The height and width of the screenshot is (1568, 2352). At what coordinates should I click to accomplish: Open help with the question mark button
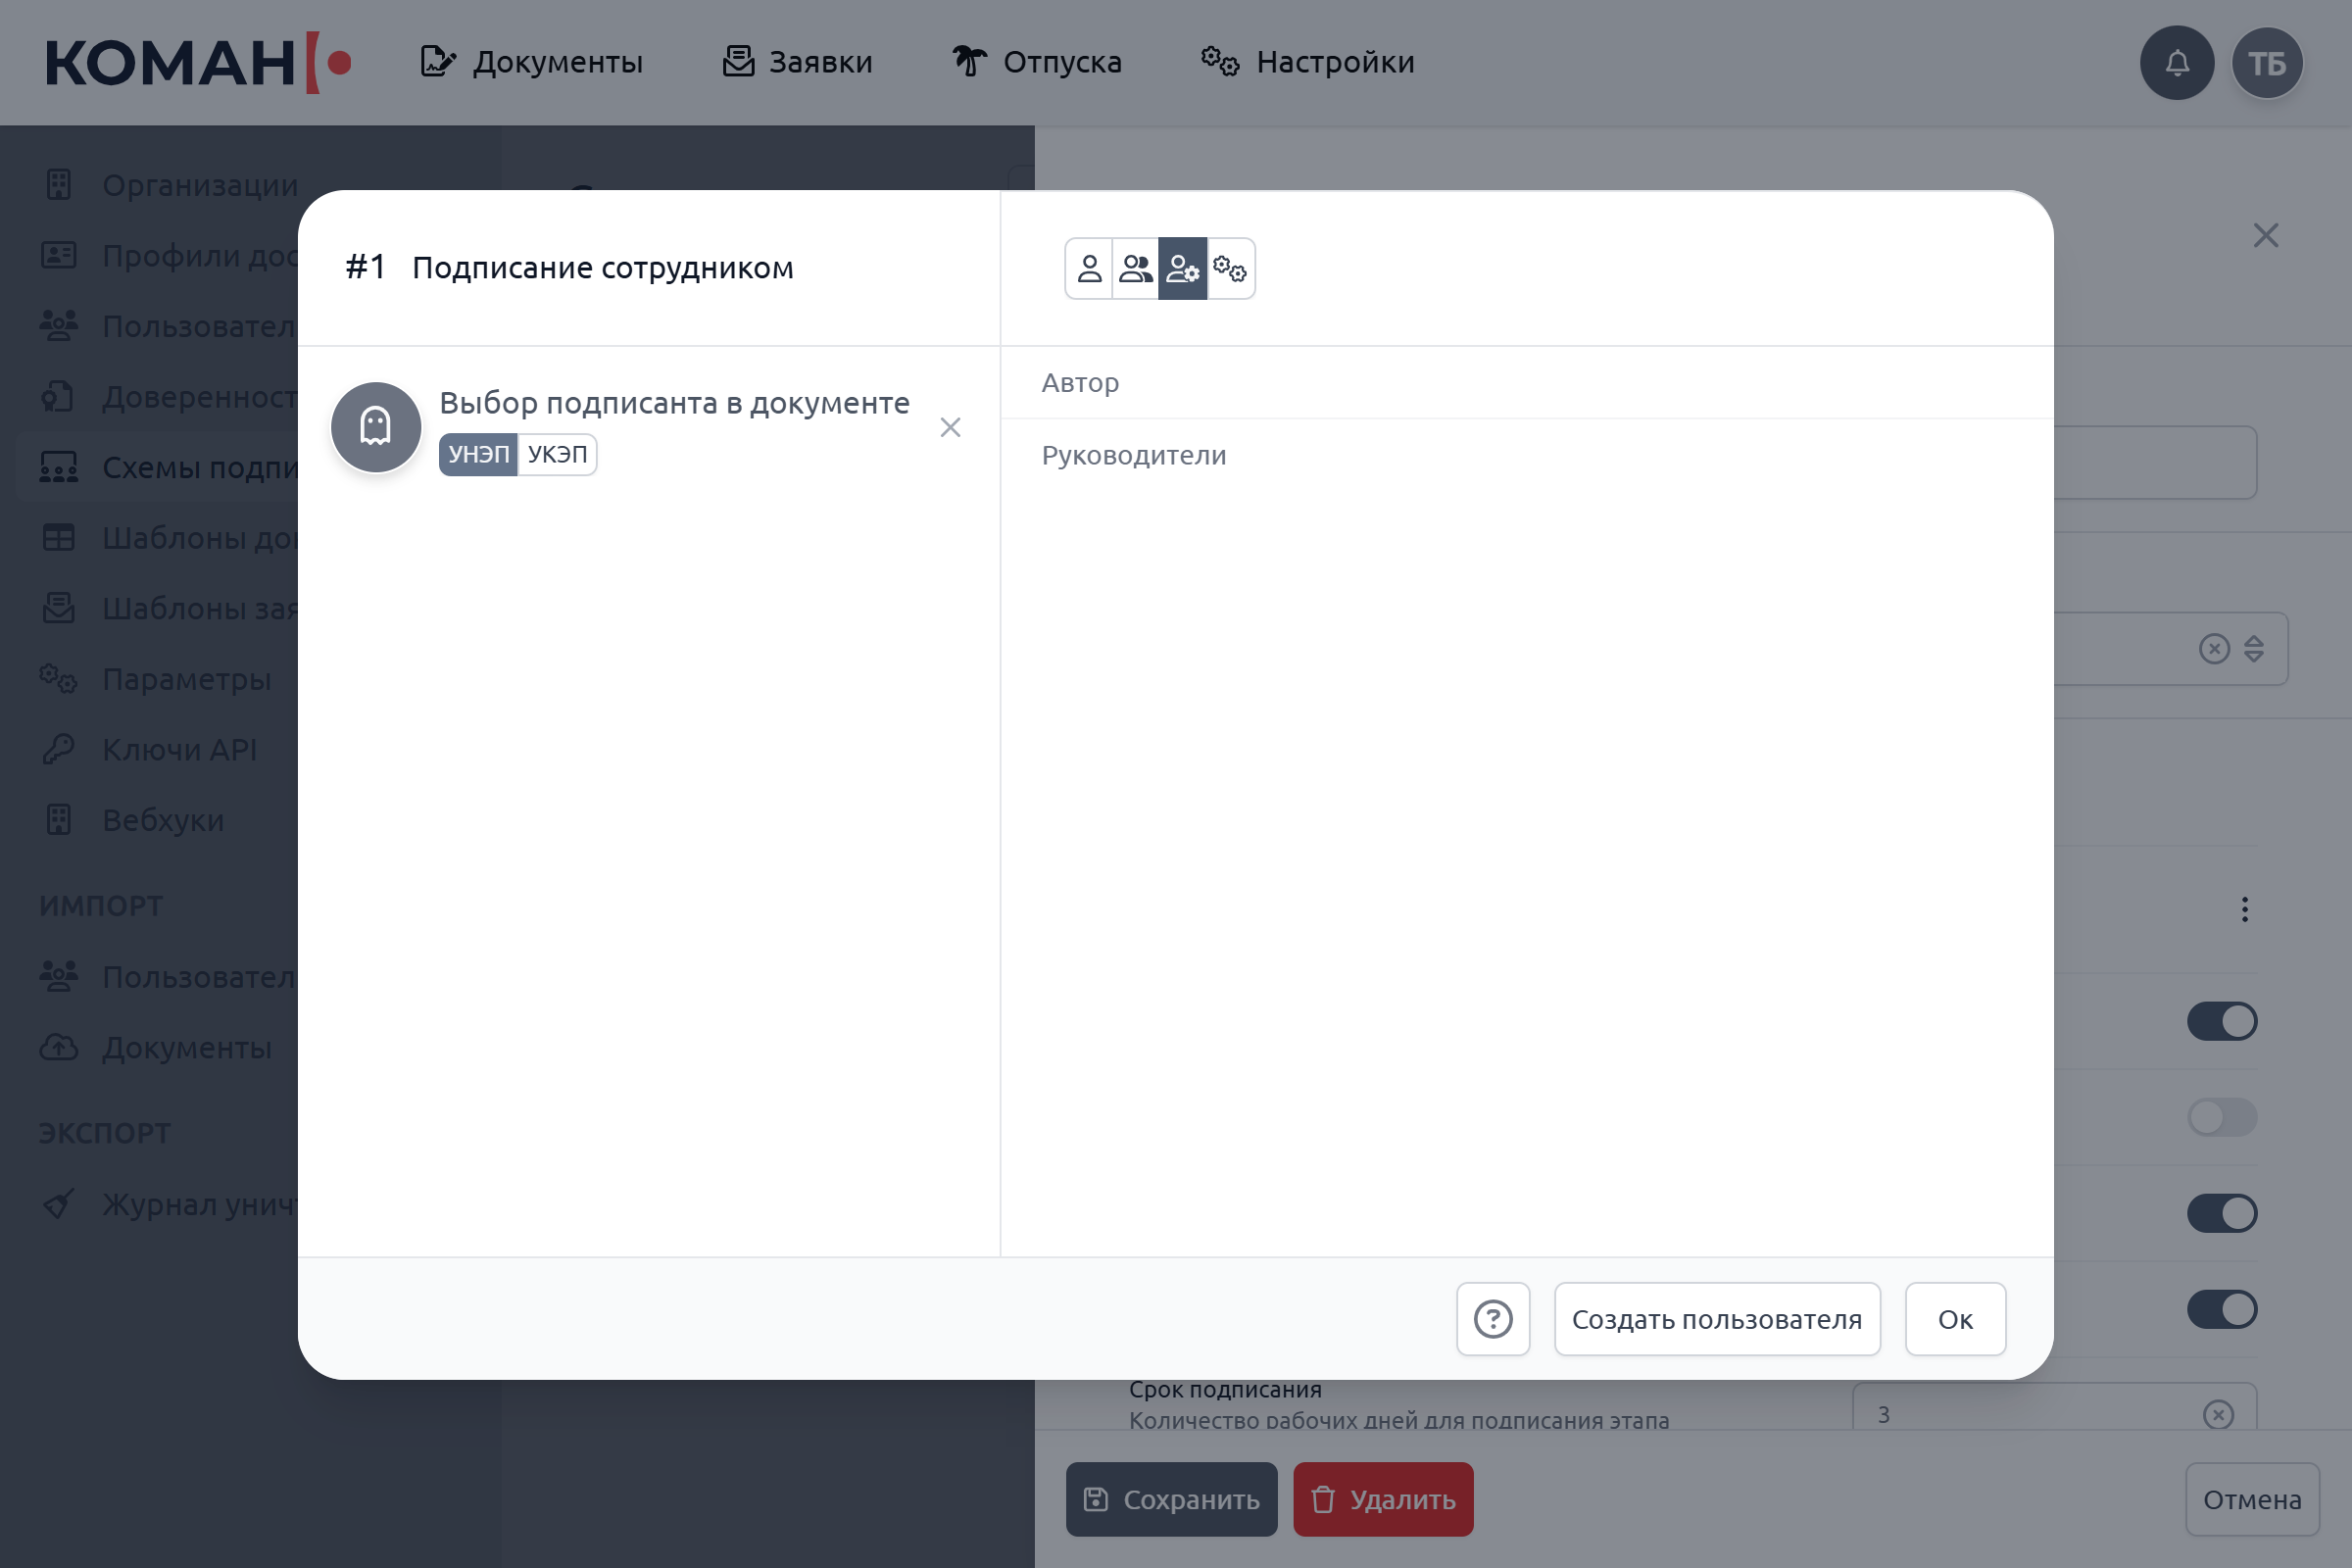point(1493,1319)
